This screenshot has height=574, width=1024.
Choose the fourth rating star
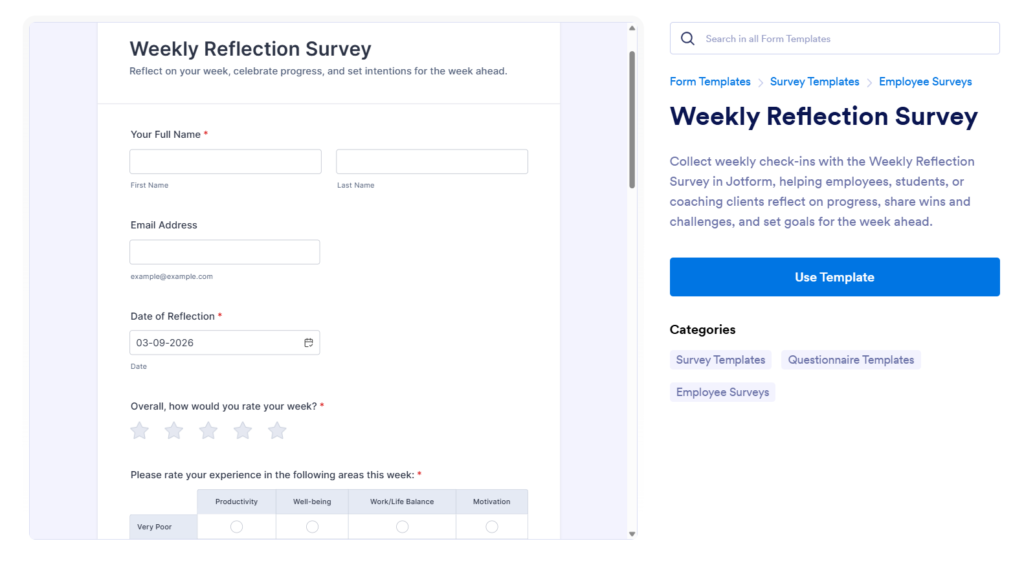point(243,431)
